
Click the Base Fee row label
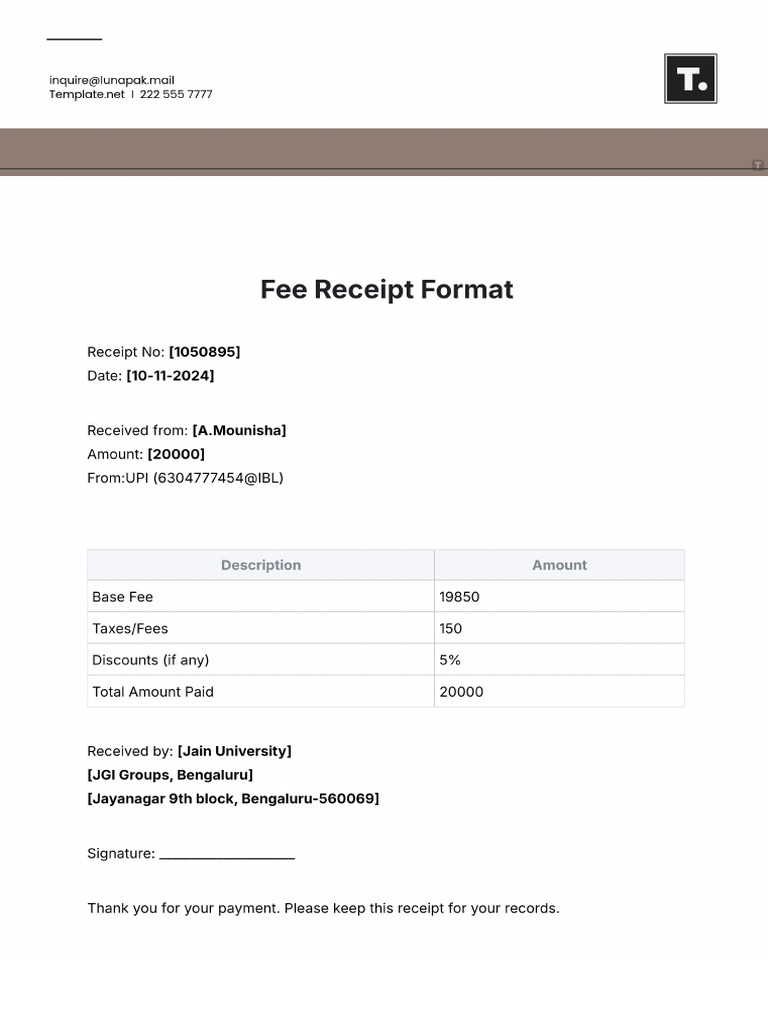(x=122, y=597)
